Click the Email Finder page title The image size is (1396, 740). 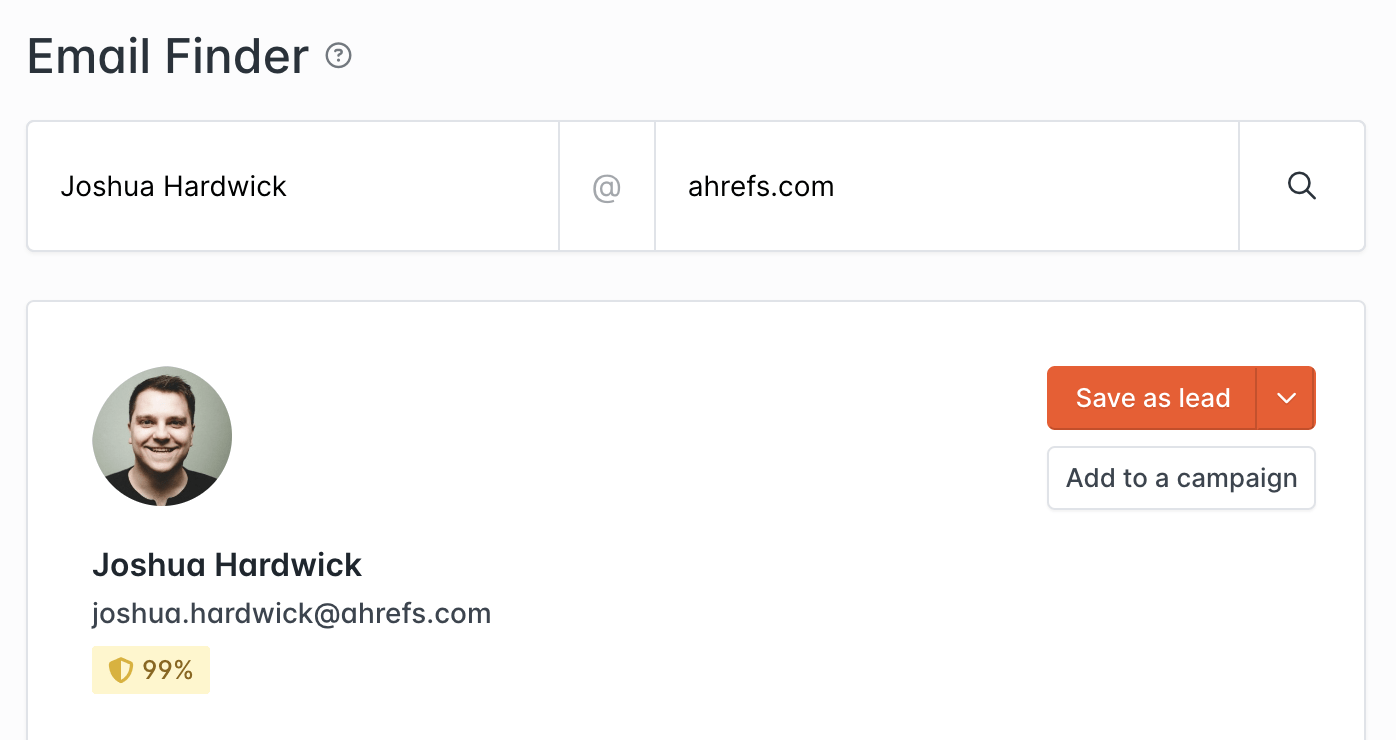pos(168,56)
